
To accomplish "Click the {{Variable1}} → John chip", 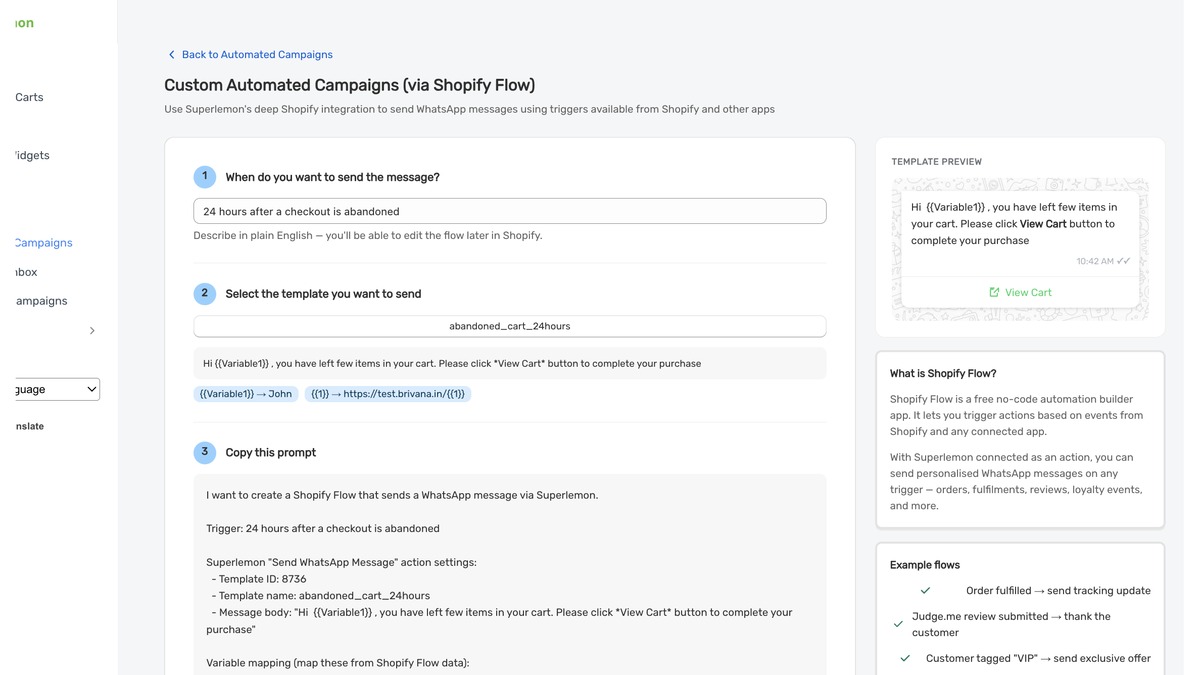I will tap(246, 394).
